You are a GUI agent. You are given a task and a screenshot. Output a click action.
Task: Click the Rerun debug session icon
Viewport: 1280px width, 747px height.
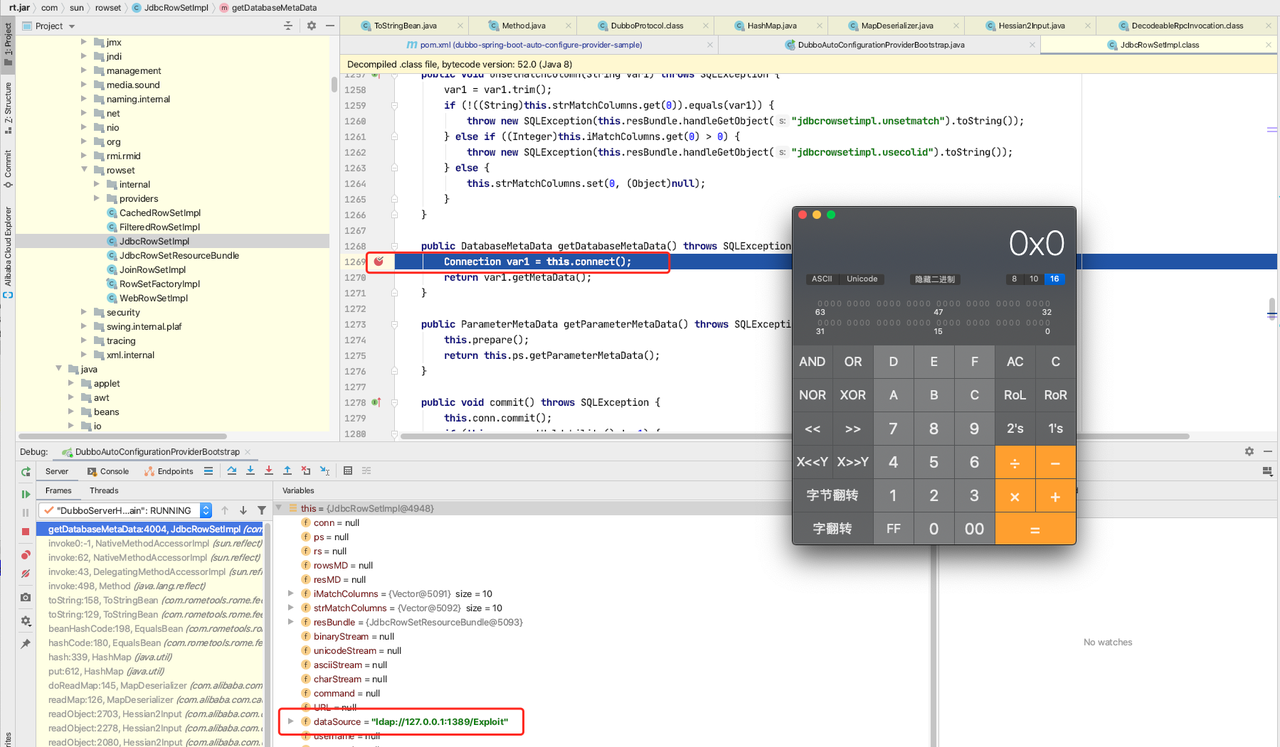pyautogui.click(x=25, y=471)
